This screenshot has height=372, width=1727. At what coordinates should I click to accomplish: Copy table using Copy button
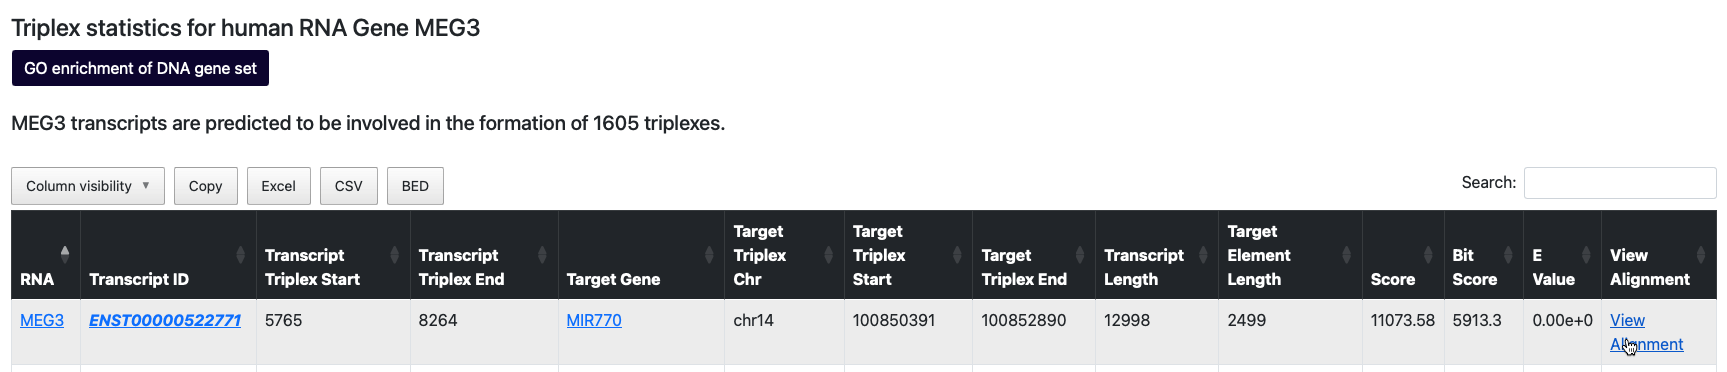205,186
